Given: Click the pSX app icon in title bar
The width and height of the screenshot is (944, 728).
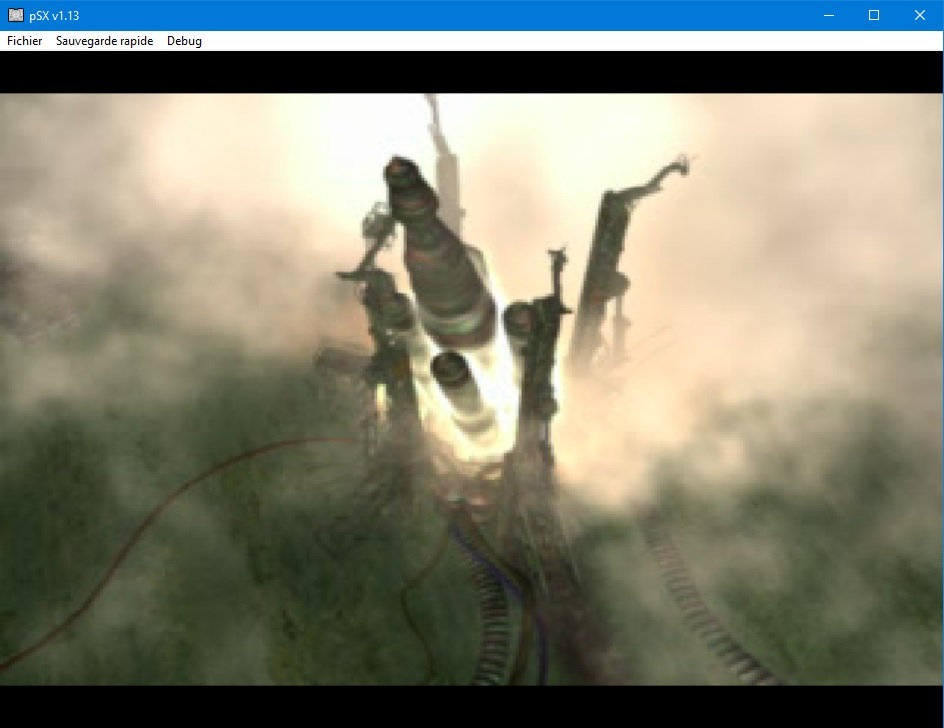Looking at the screenshot, I should coord(16,15).
